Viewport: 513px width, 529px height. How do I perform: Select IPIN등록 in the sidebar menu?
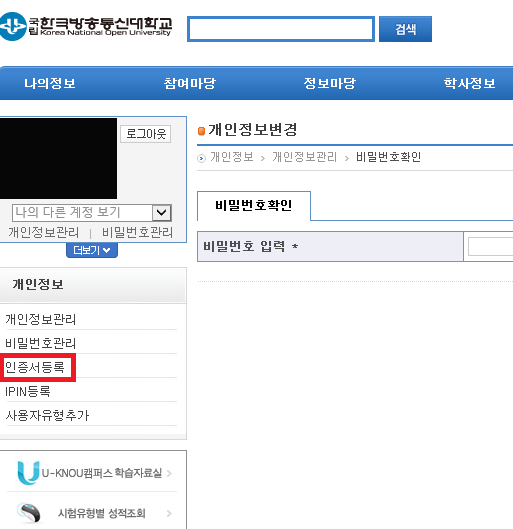click(28, 391)
